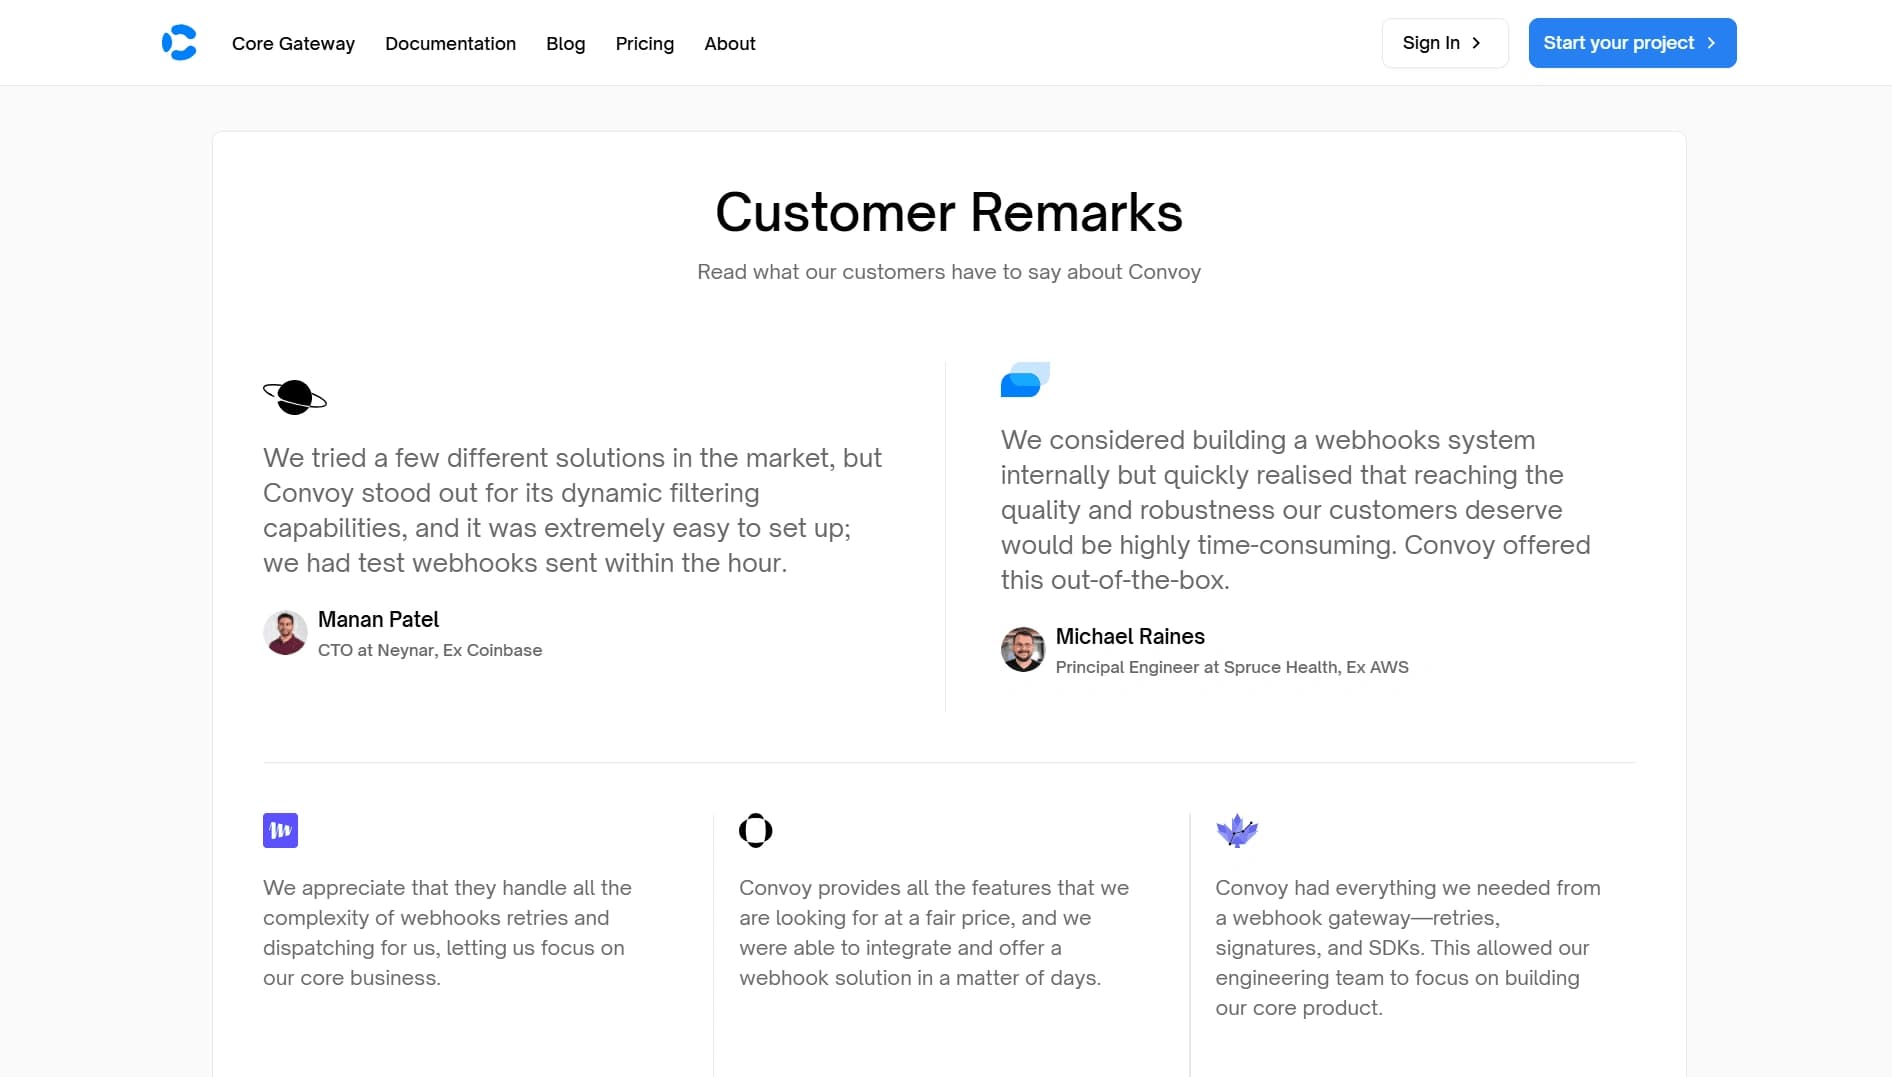The height and width of the screenshot is (1077, 1892).
Task: Open the Documentation page
Action: (450, 43)
